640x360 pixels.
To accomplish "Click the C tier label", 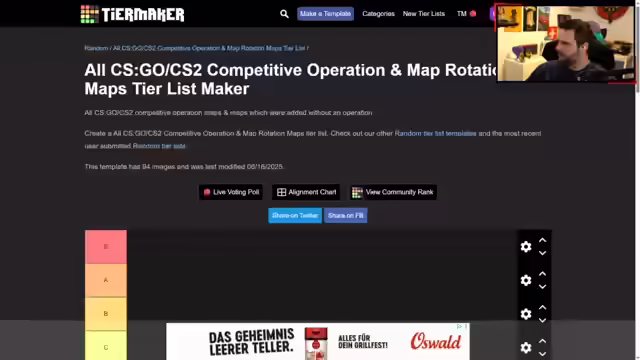I will coord(106,346).
